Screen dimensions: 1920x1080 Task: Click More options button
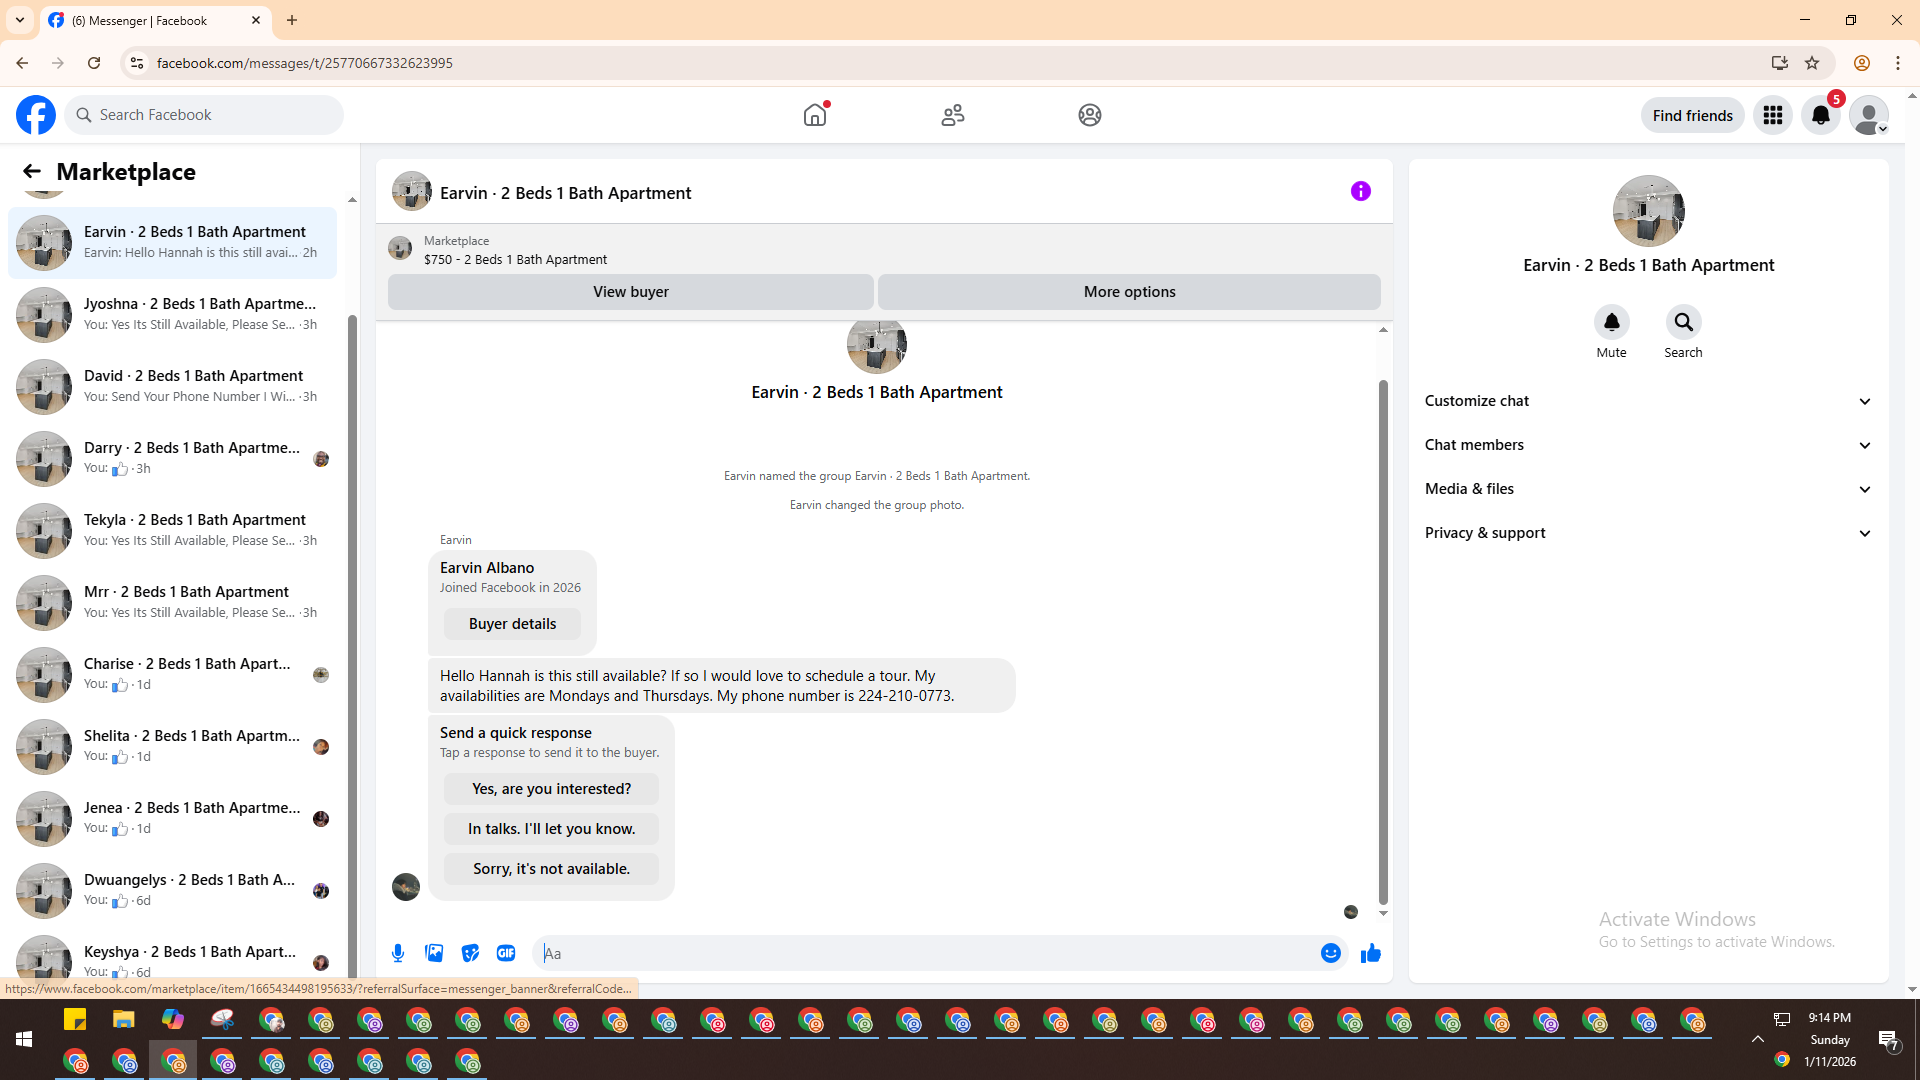(x=1129, y=292)
